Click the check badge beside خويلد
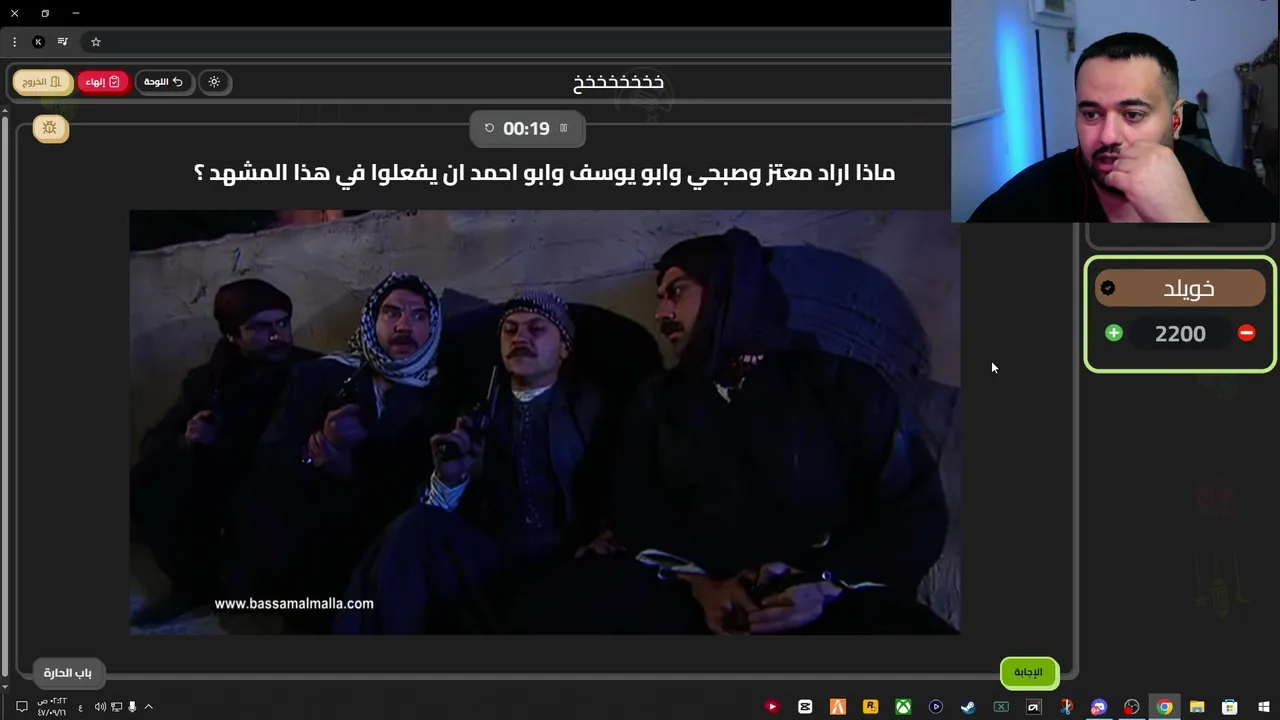The width and height of the screenshot is (1280, 720). click(x=1108, y=288)
